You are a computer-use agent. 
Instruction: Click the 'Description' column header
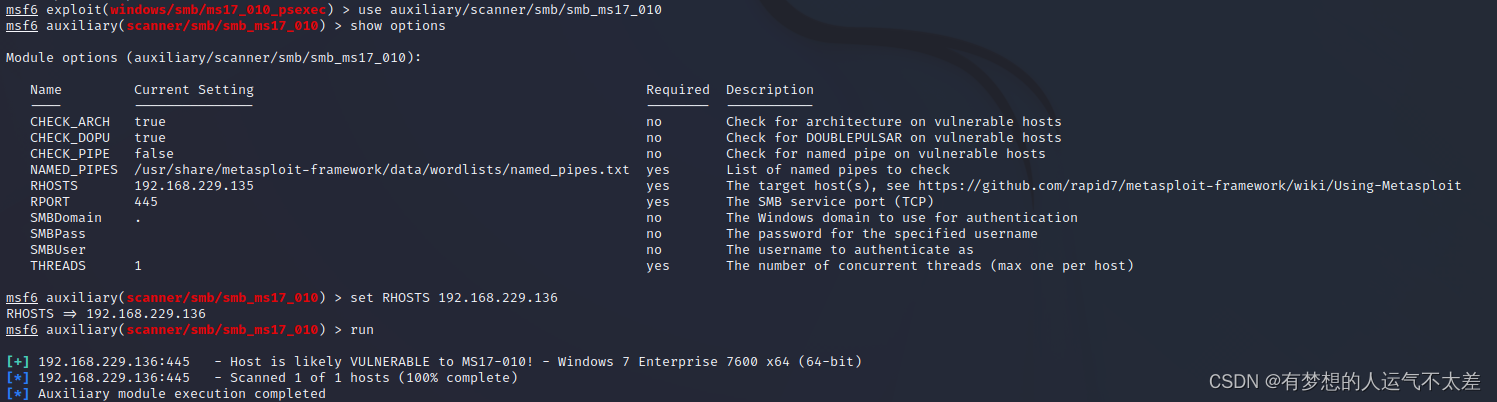pos(770,90)
